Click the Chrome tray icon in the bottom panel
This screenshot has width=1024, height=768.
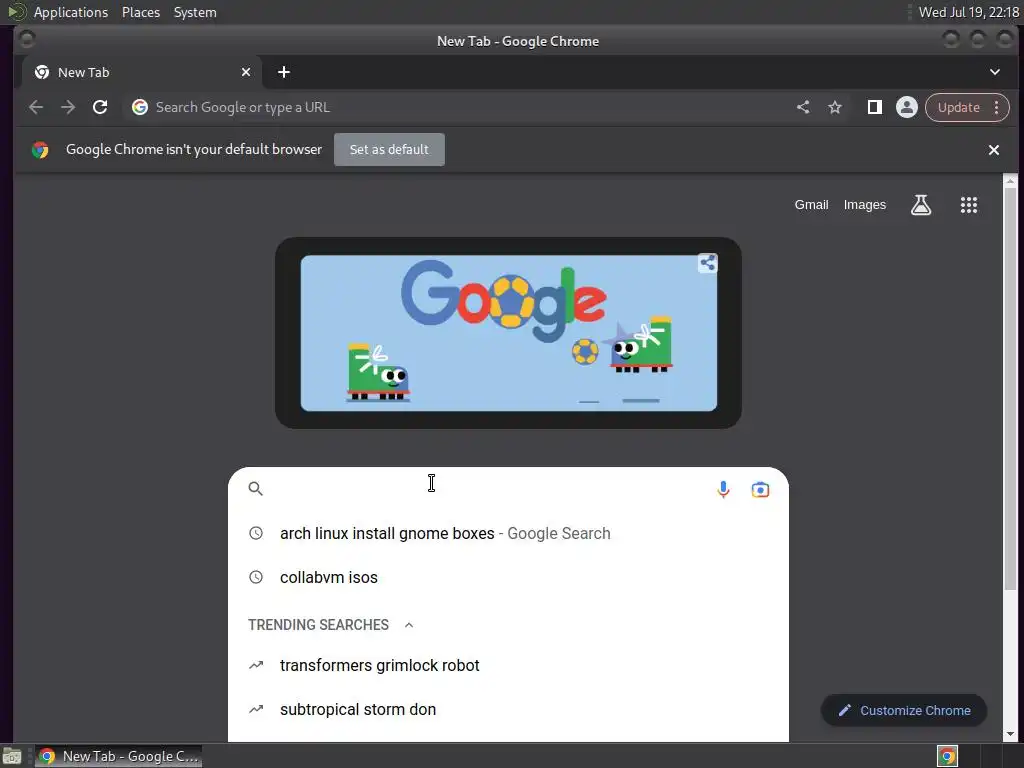pos(948,756)
